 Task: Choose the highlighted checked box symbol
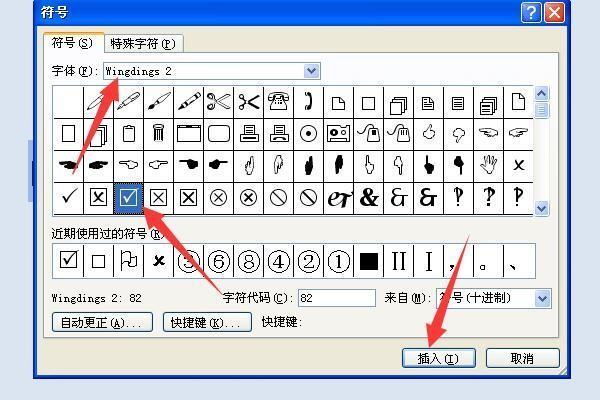coord(129,198)
